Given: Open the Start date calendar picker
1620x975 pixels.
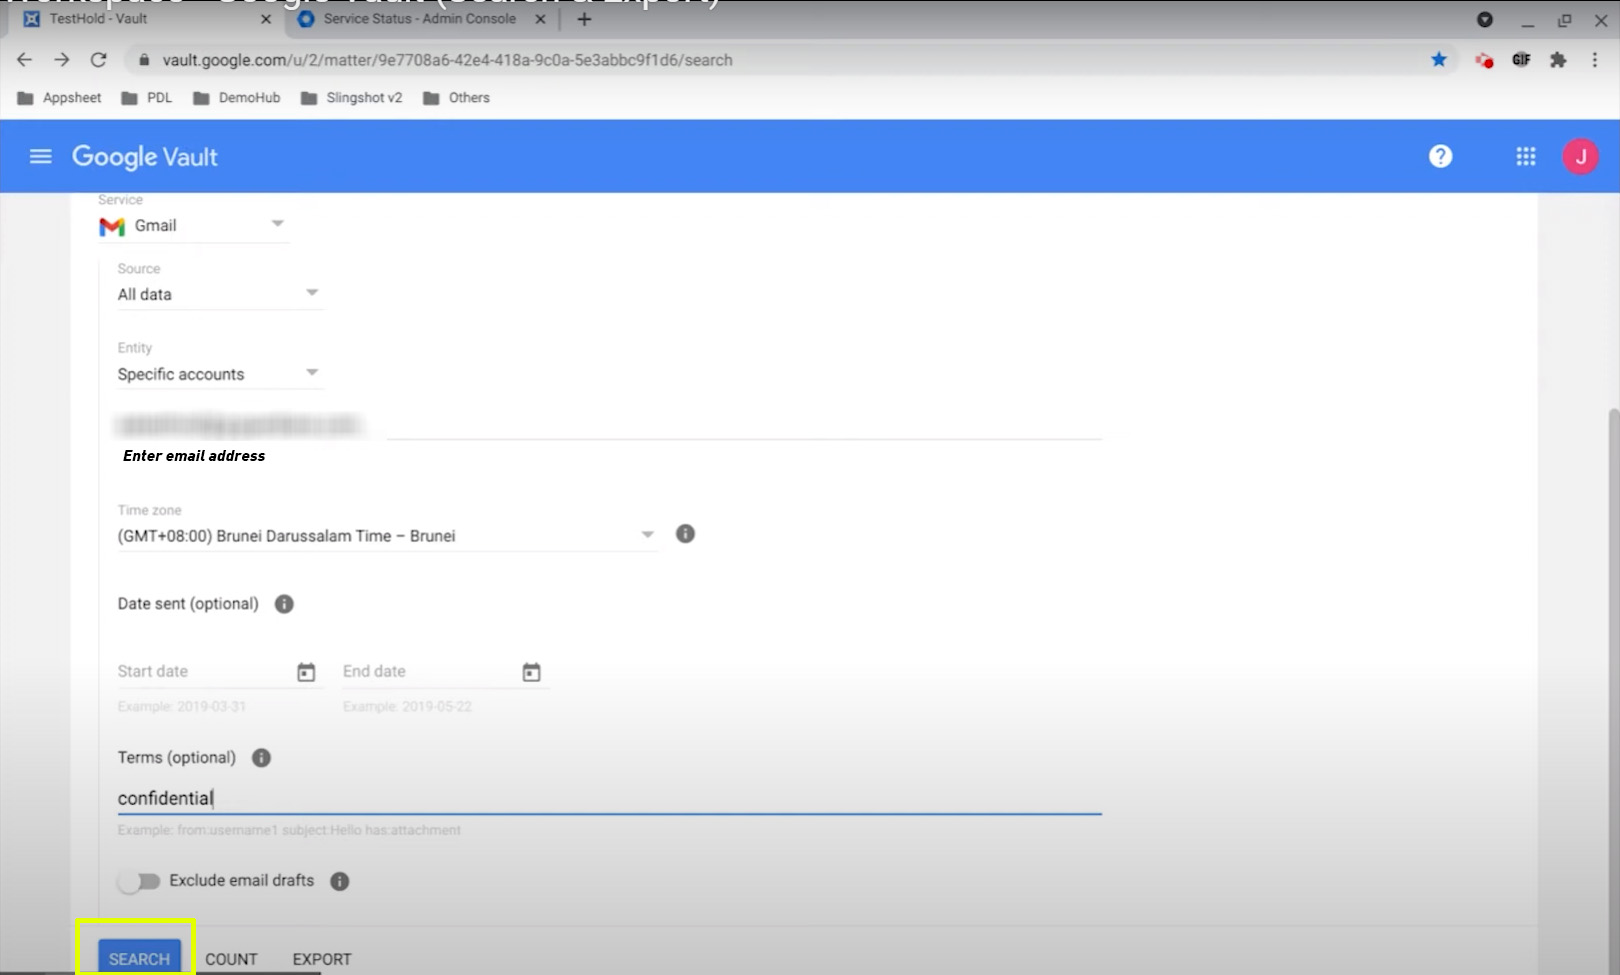Looking at the screenshot, I should (x=306, y=672).
